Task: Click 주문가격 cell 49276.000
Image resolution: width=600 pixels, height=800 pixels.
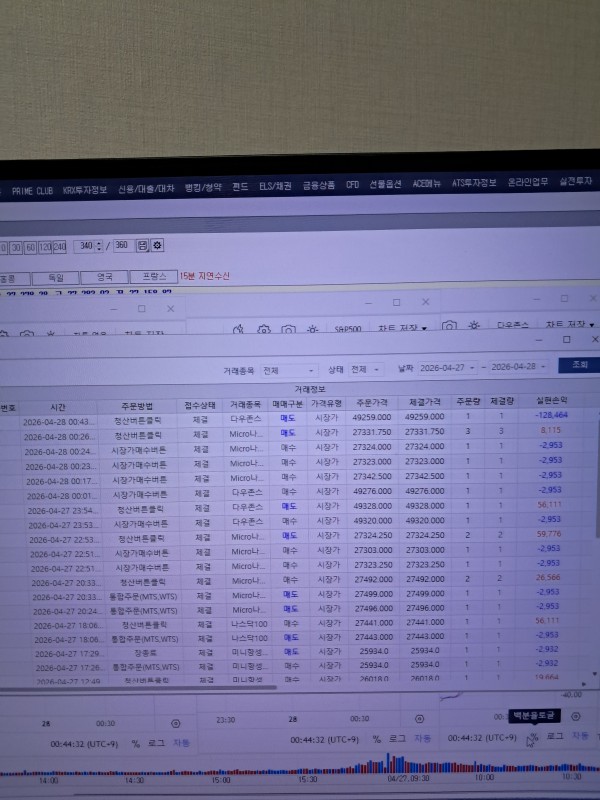Action: click(x=372, y=491)
